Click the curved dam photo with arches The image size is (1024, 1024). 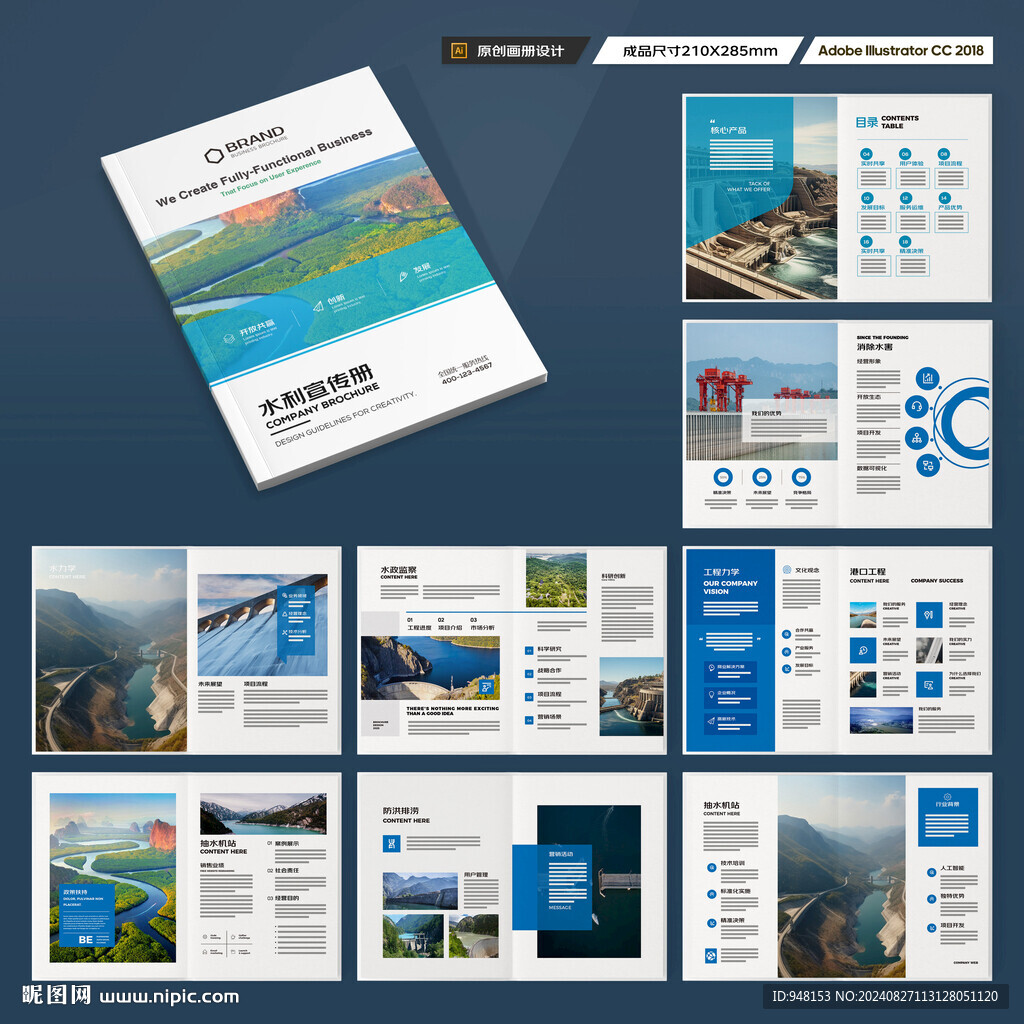pos(262,624)
